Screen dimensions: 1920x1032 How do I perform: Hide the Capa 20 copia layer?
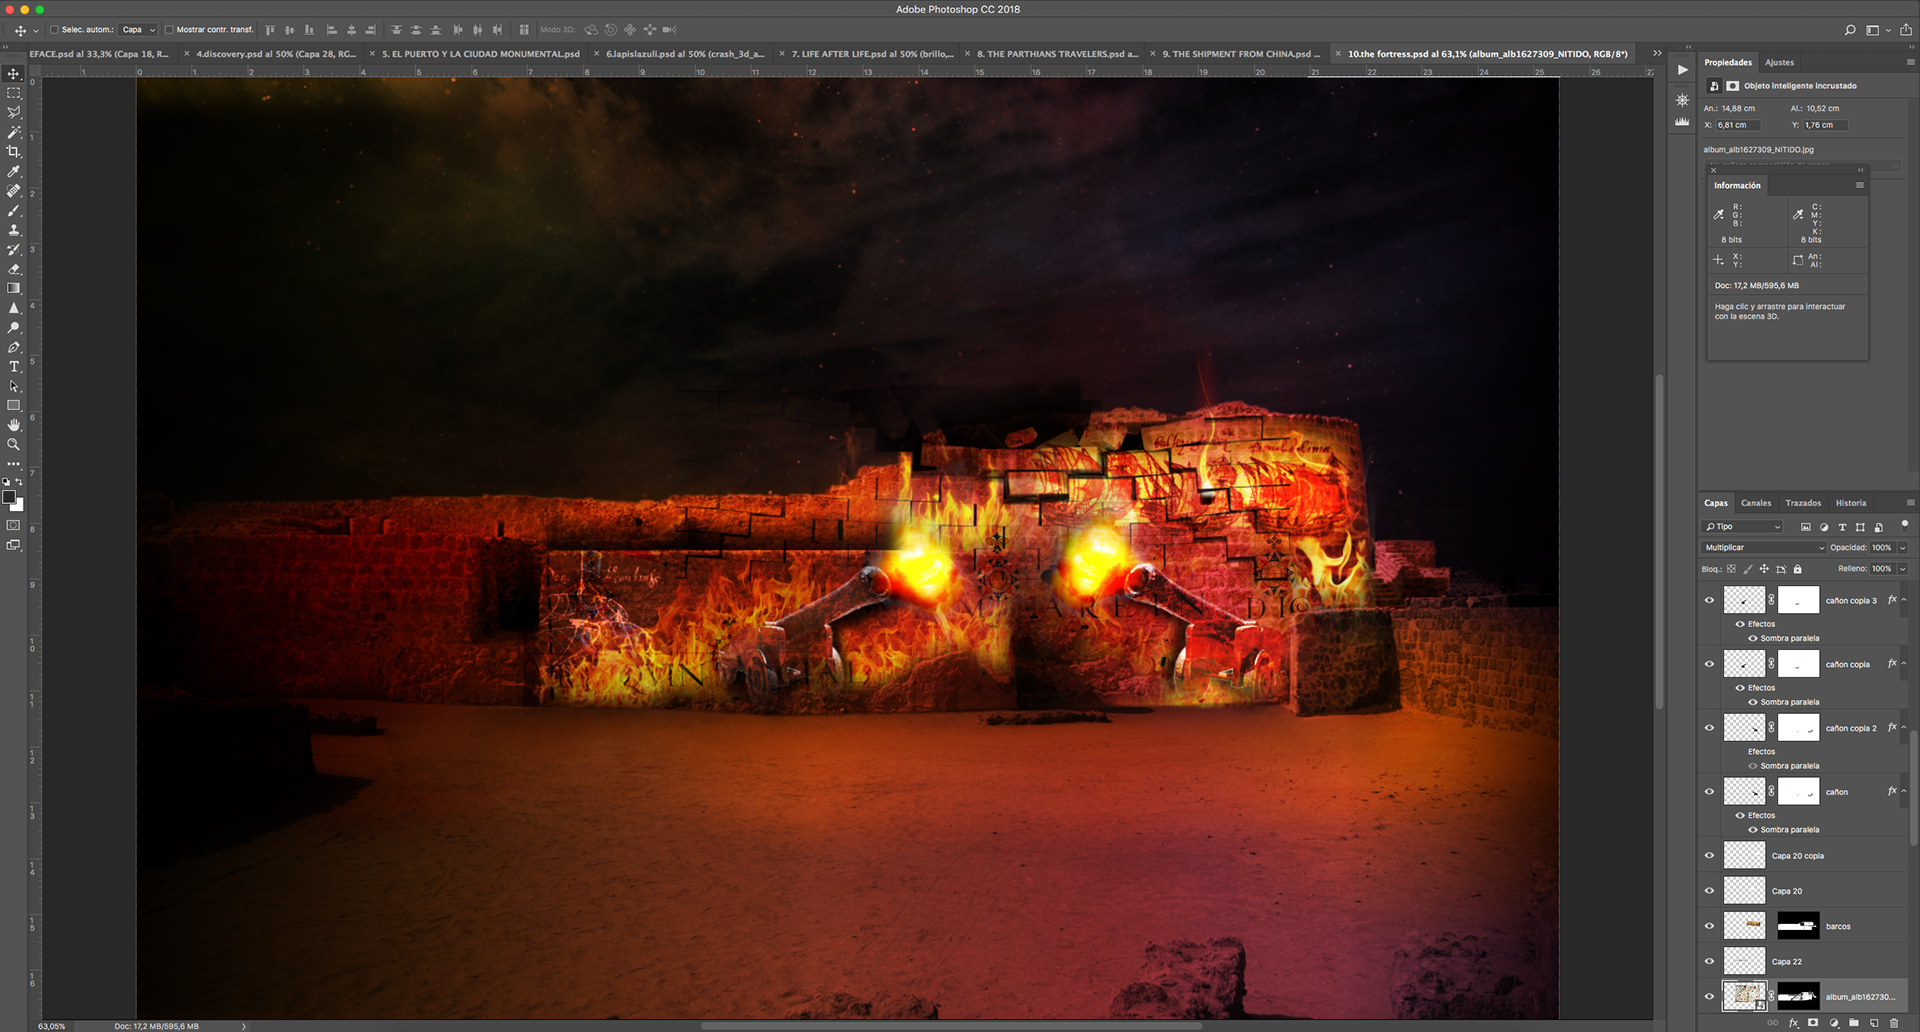point(1709,855)
